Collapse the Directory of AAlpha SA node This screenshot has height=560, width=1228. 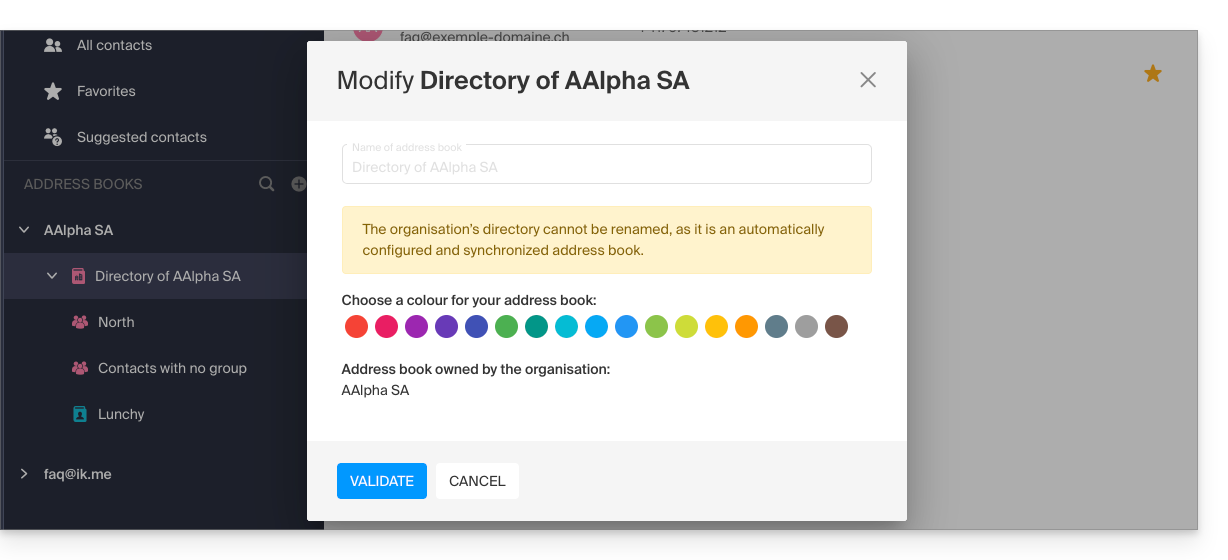tap(52, 276)
